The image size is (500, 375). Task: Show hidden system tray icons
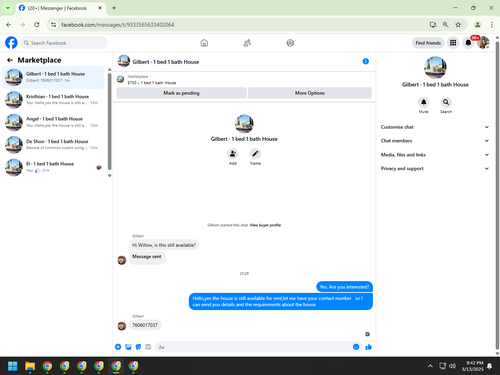(x=430, y=366)
